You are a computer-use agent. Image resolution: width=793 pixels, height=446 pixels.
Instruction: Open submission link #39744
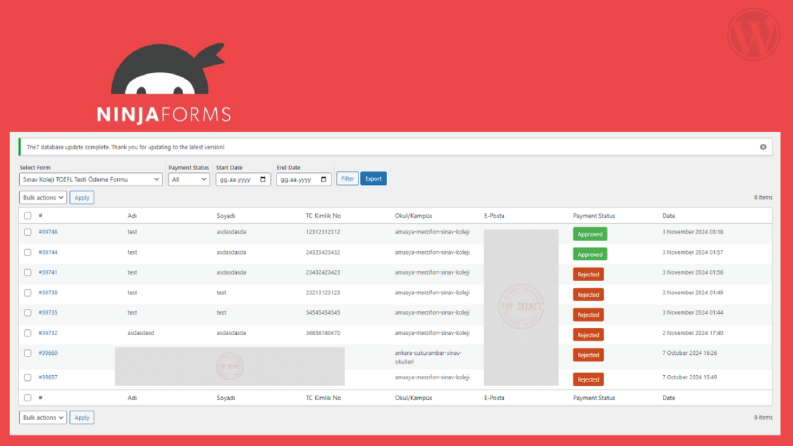(48, 252)
